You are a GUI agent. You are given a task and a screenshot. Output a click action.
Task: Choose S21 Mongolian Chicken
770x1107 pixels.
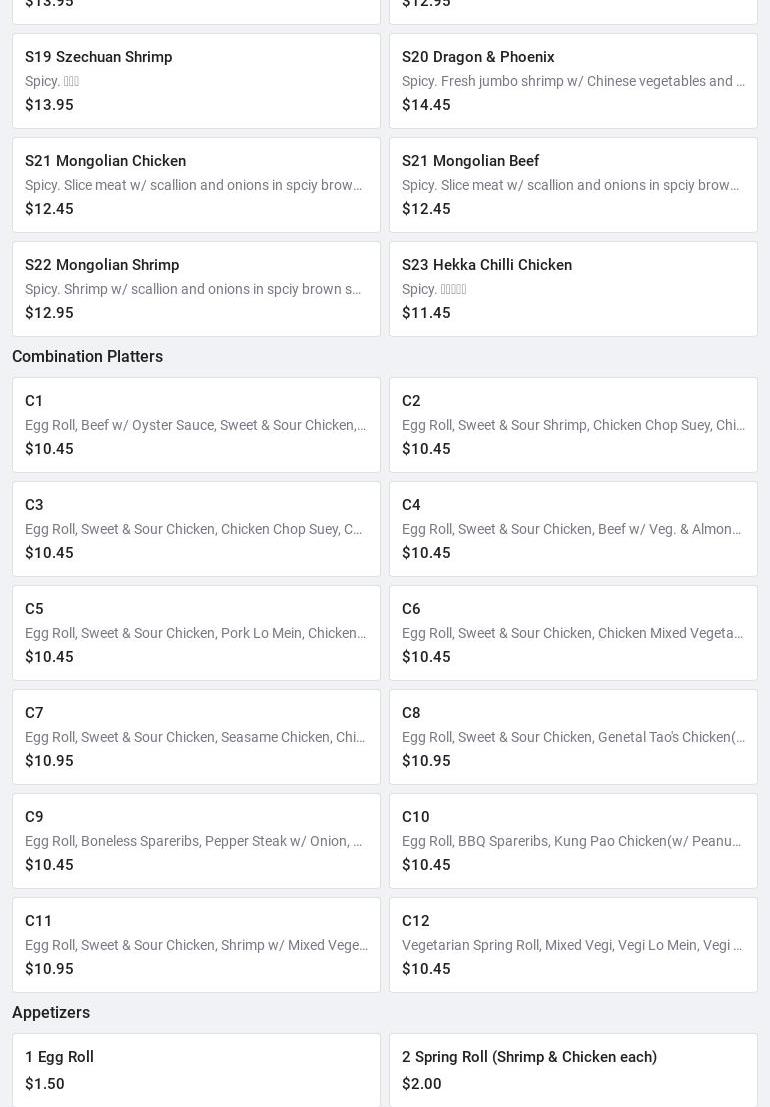click(x=196, y=185)
